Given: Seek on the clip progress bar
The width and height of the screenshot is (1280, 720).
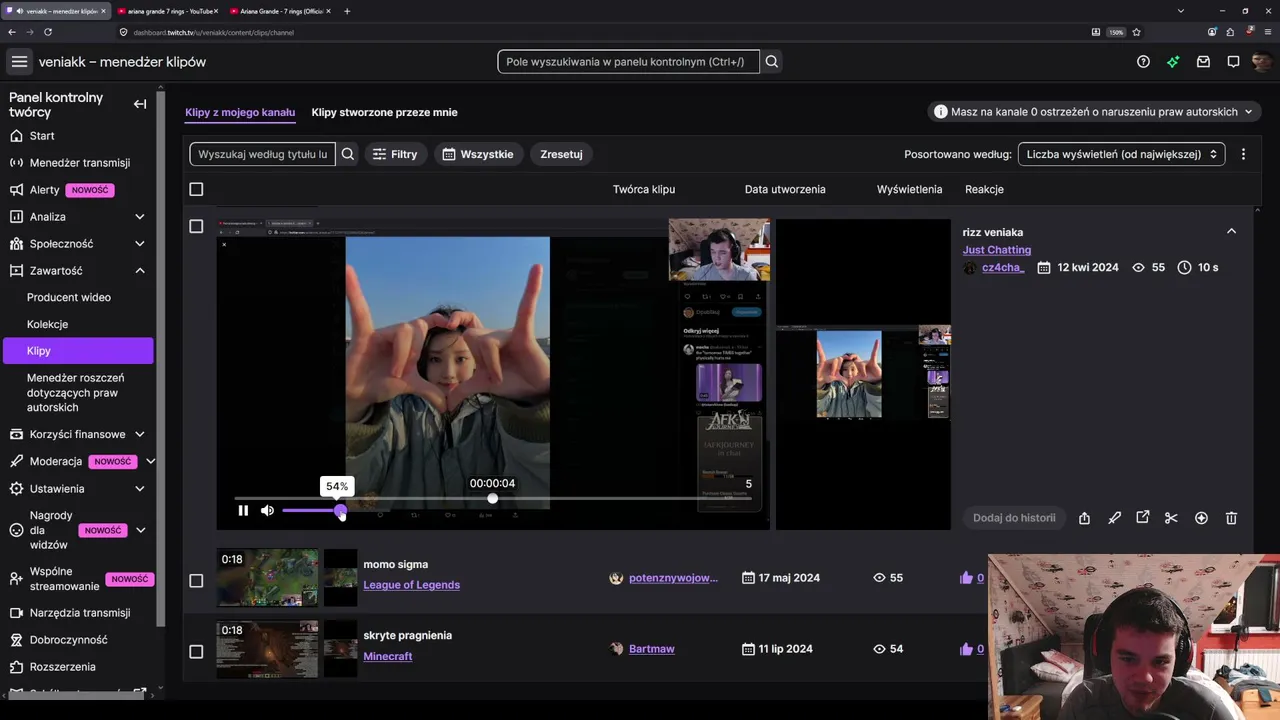Looking at the screenshot, I should 493,498.
